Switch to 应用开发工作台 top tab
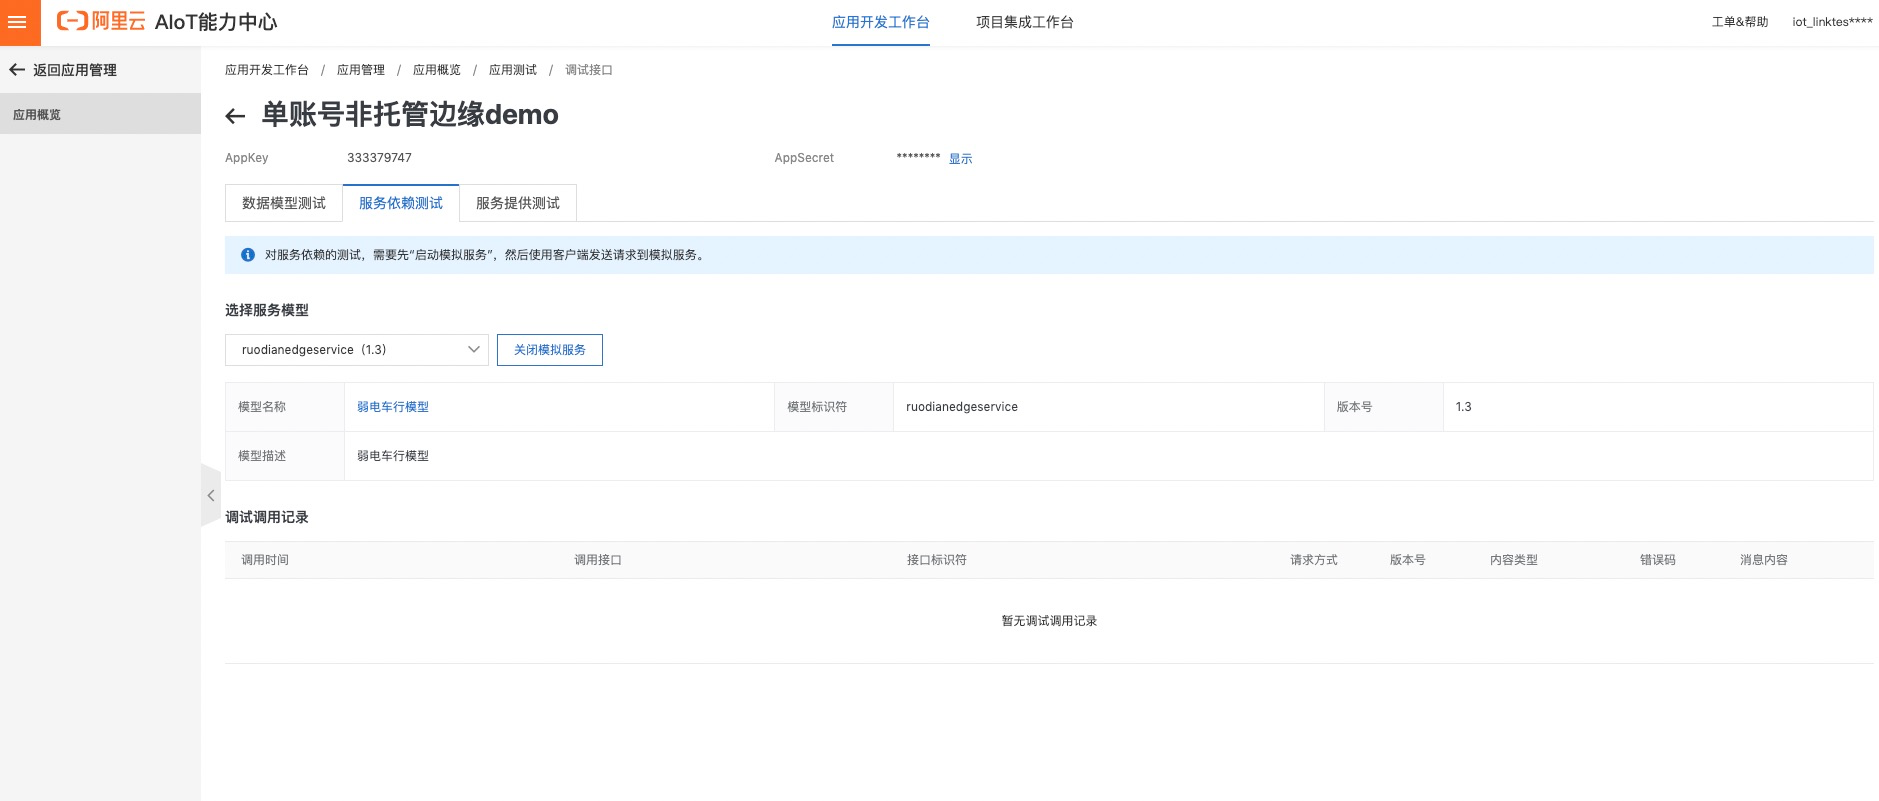This screenshot has width=1879, height=801. (881, 22)
